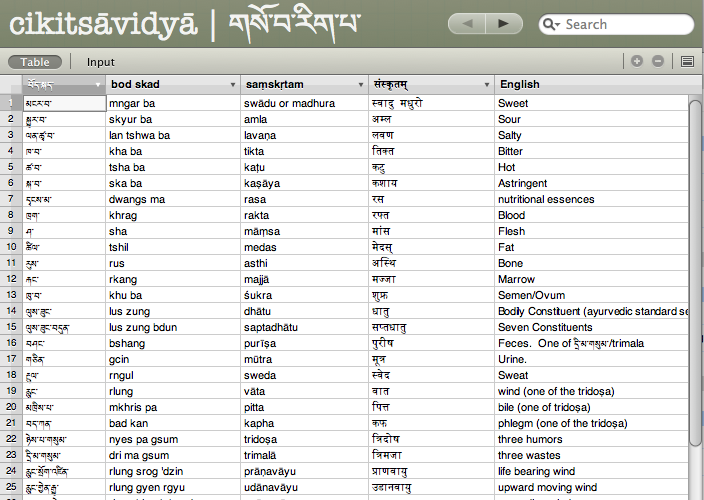Screen dimensions: 704x500
Task: Sort by the English column header
Action: coord(592,84)
